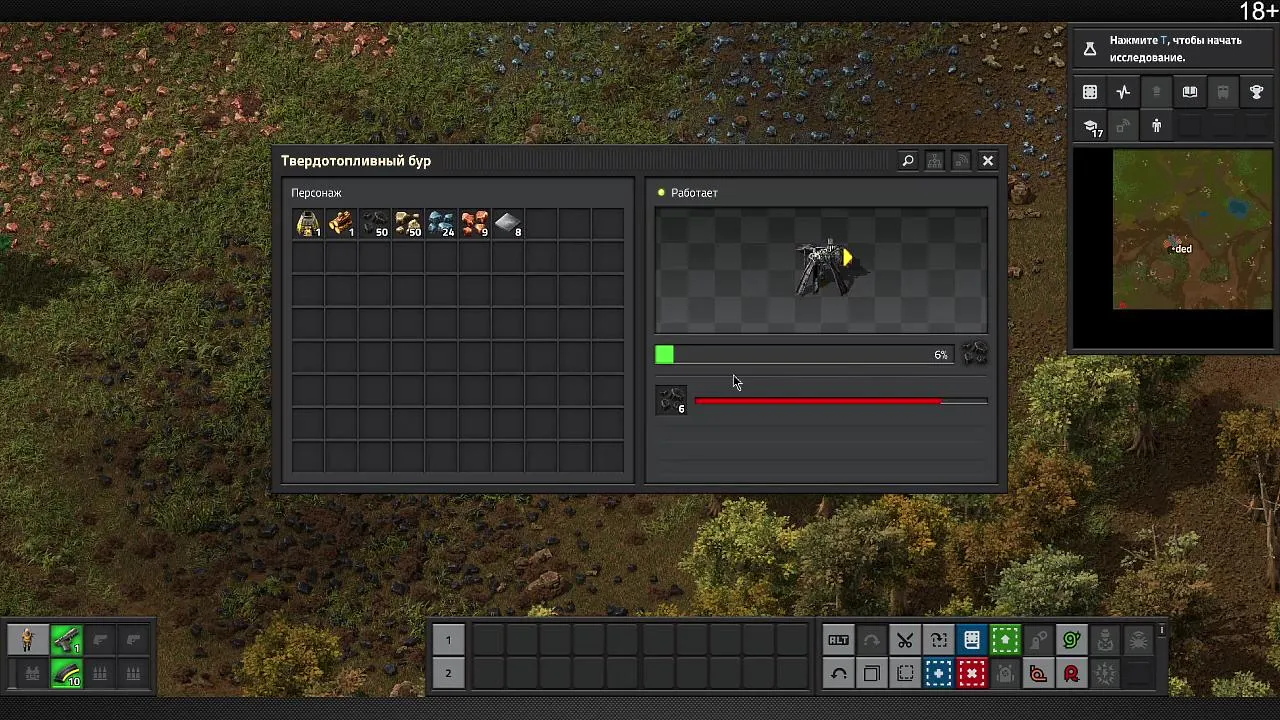Click the research prompt with flask icon
The width and height of the screenshot is (1280, 720).
(1172, 48)
